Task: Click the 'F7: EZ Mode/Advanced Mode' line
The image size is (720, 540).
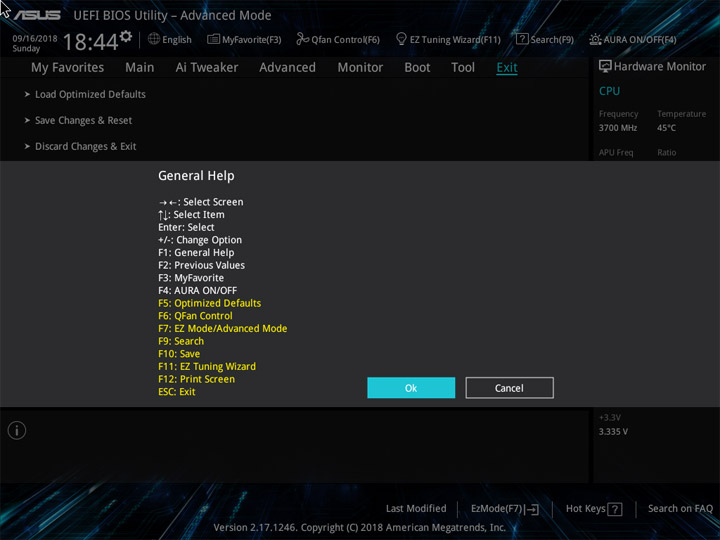Action: coord(223,328)
